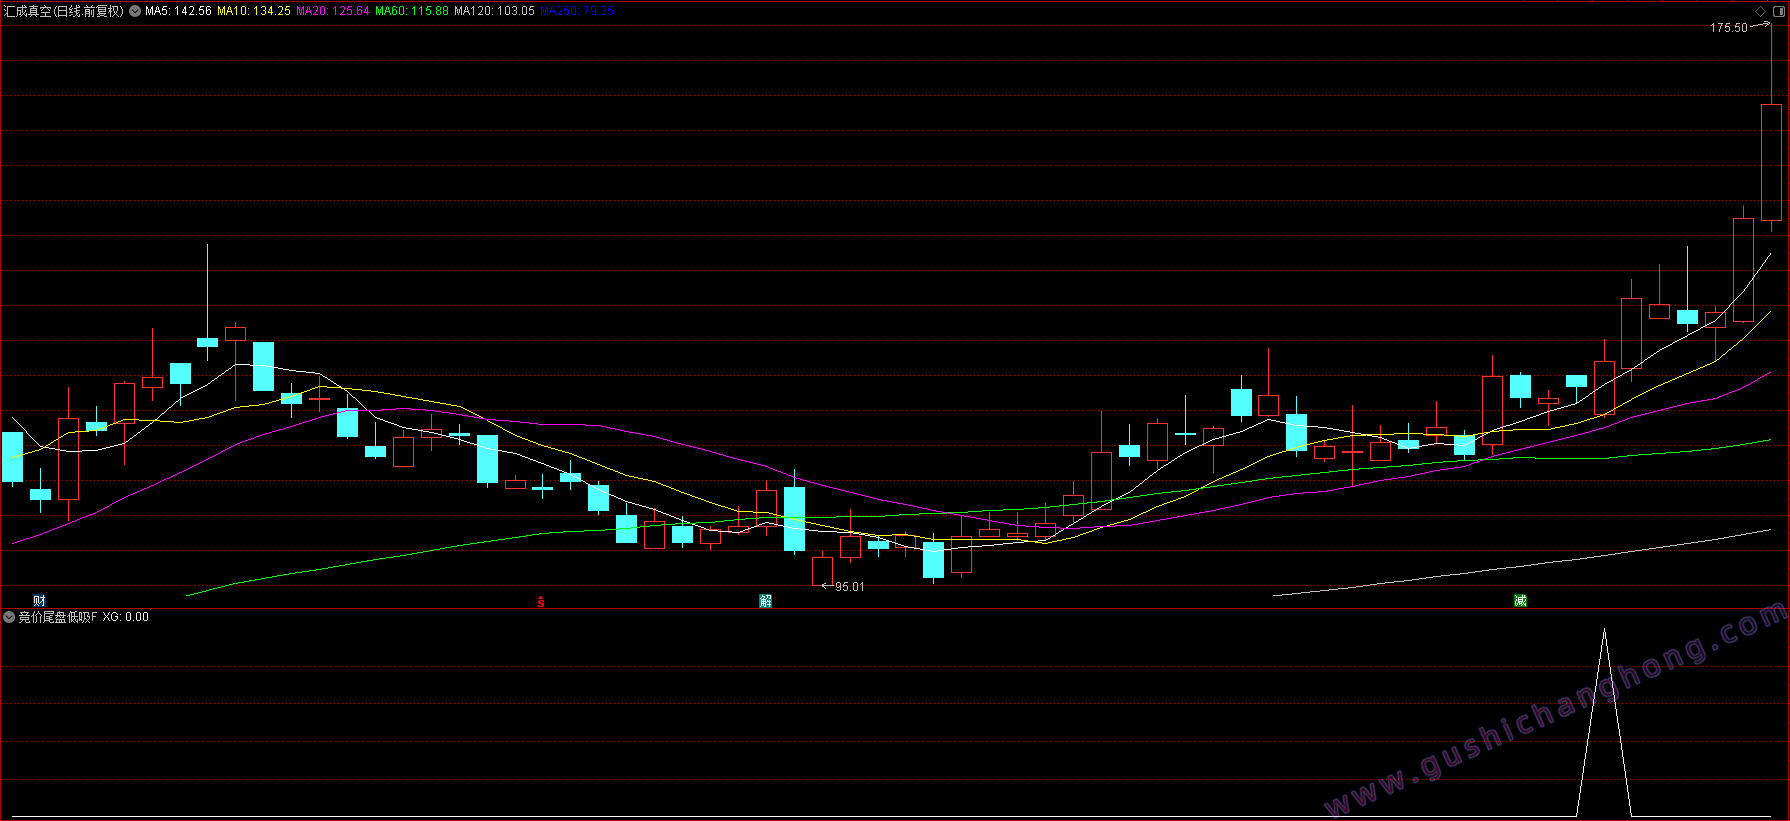Screen dimensions: 1790x821
Task: Click the 95.01 low price label
Action: point(850,587)
